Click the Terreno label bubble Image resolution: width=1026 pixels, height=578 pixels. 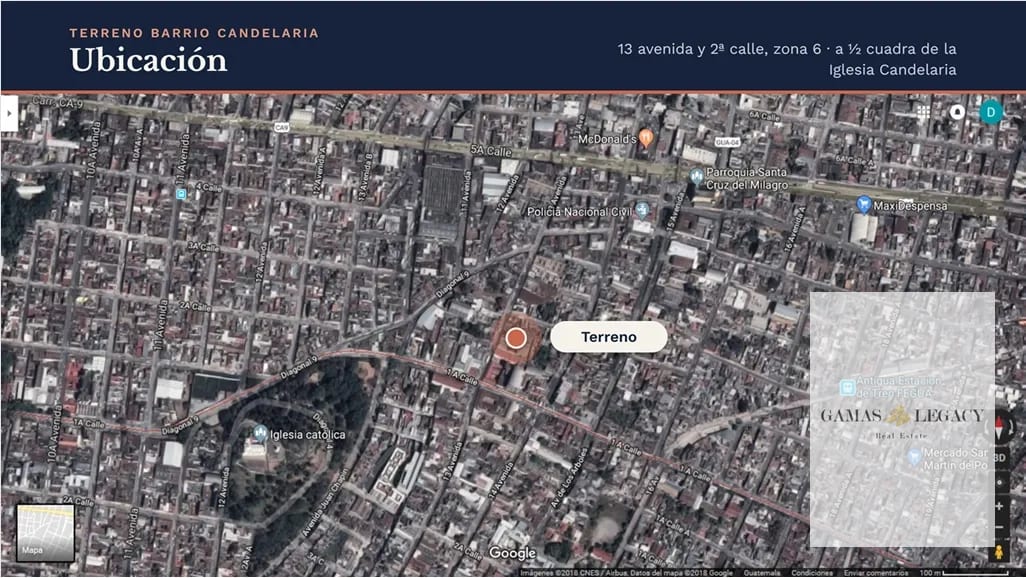click(x=609, y=336)
